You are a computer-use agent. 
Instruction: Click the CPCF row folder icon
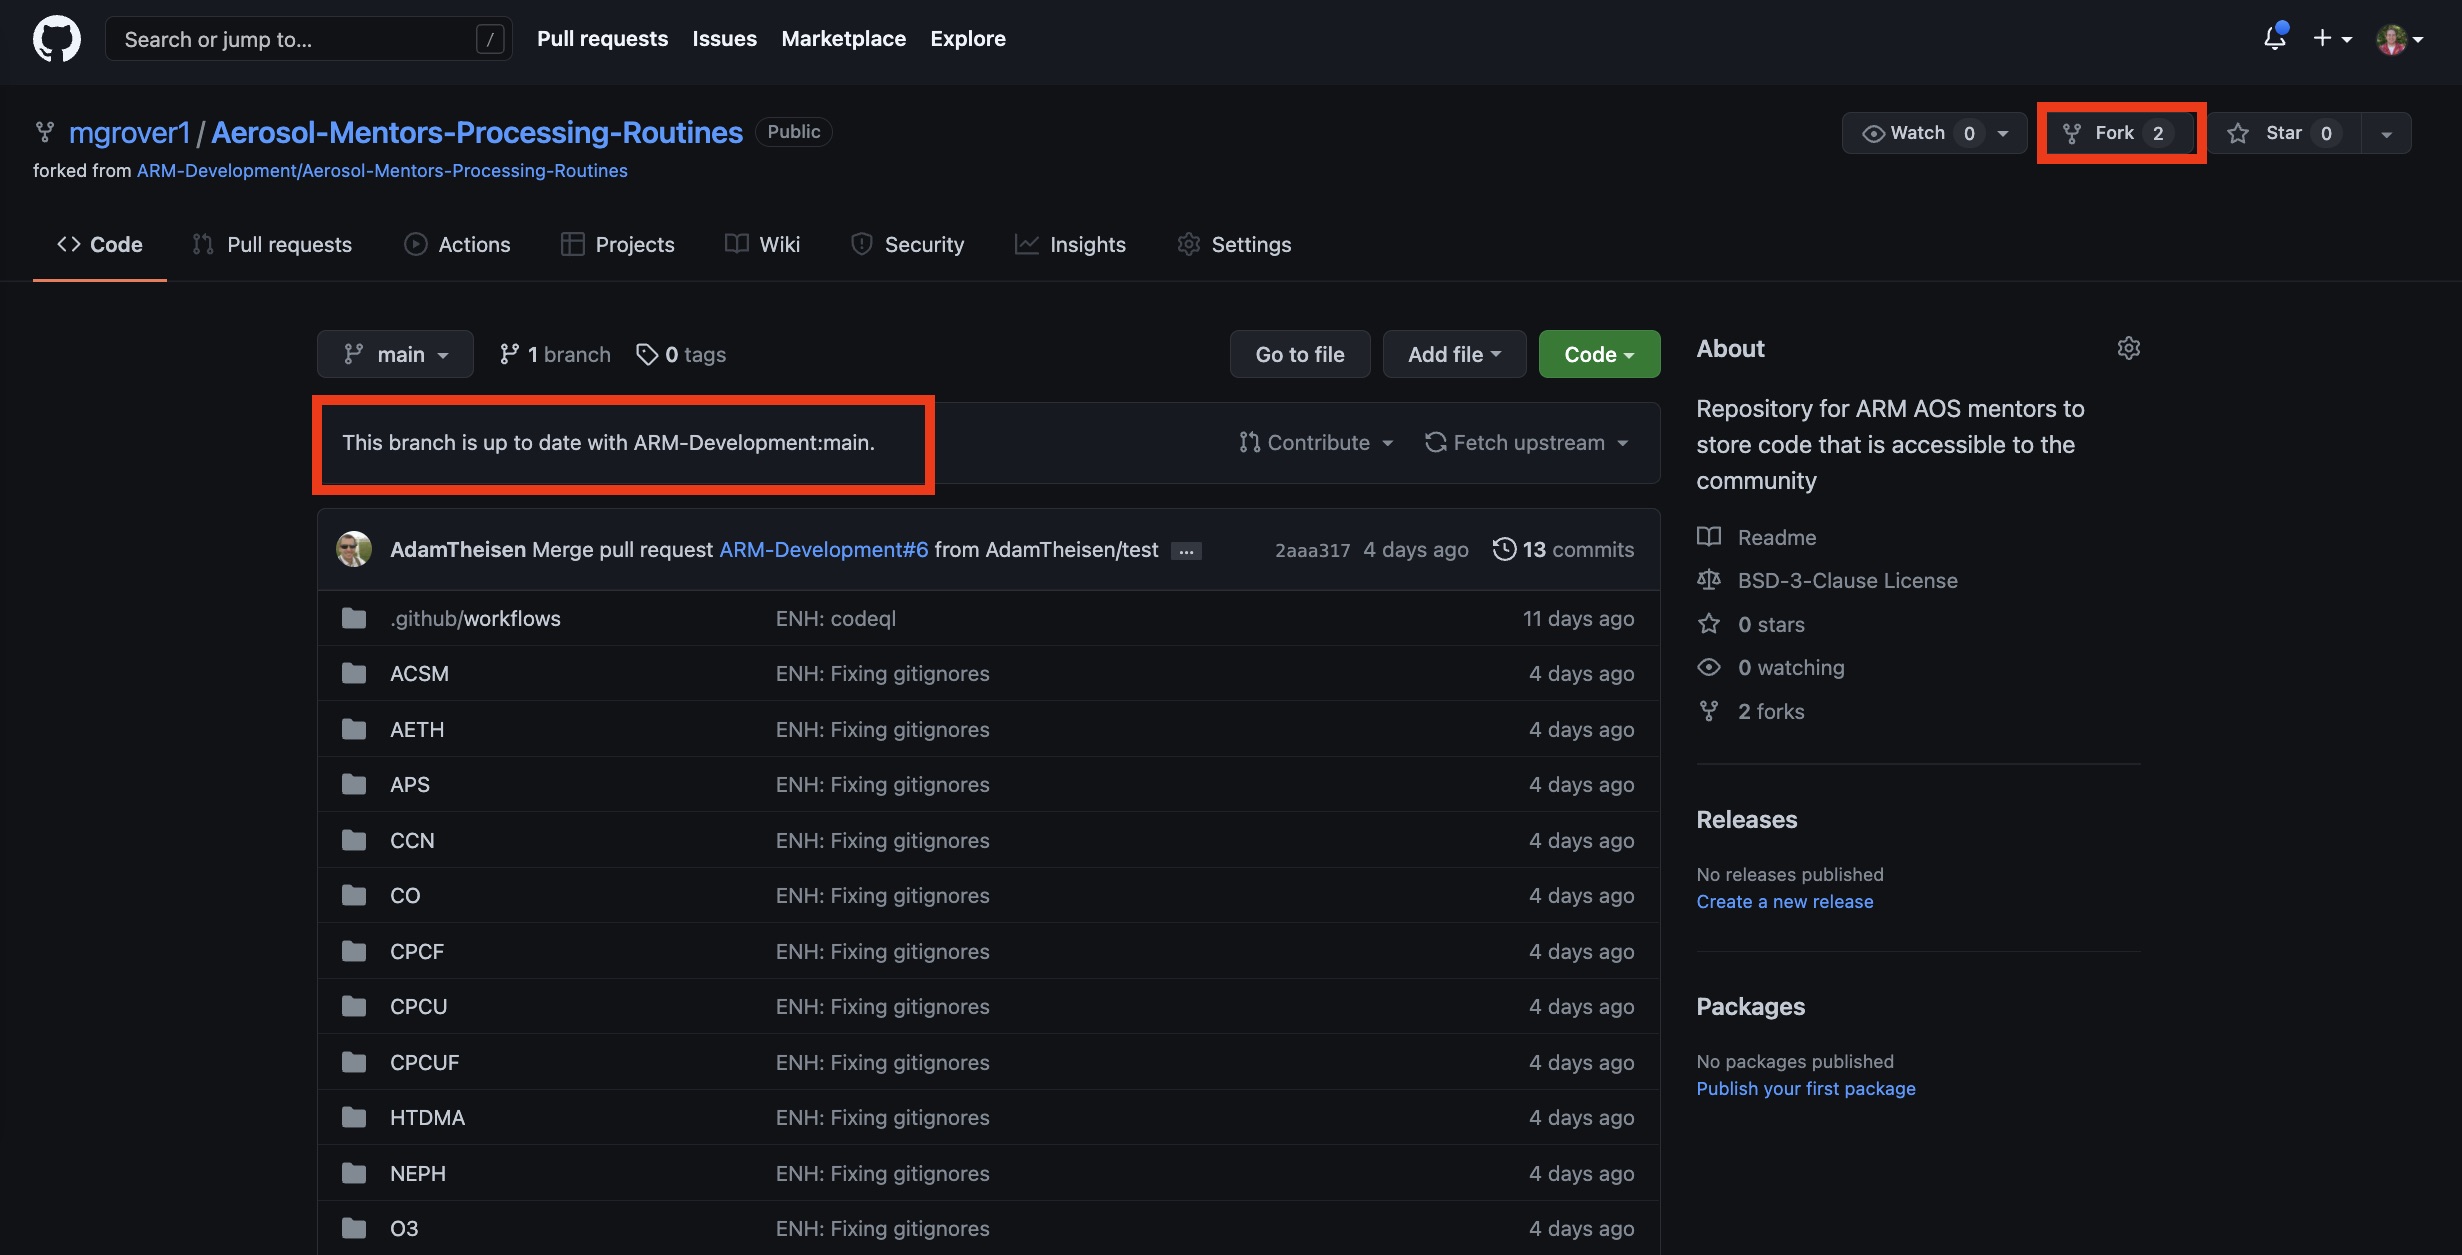(x=354, y=951)
